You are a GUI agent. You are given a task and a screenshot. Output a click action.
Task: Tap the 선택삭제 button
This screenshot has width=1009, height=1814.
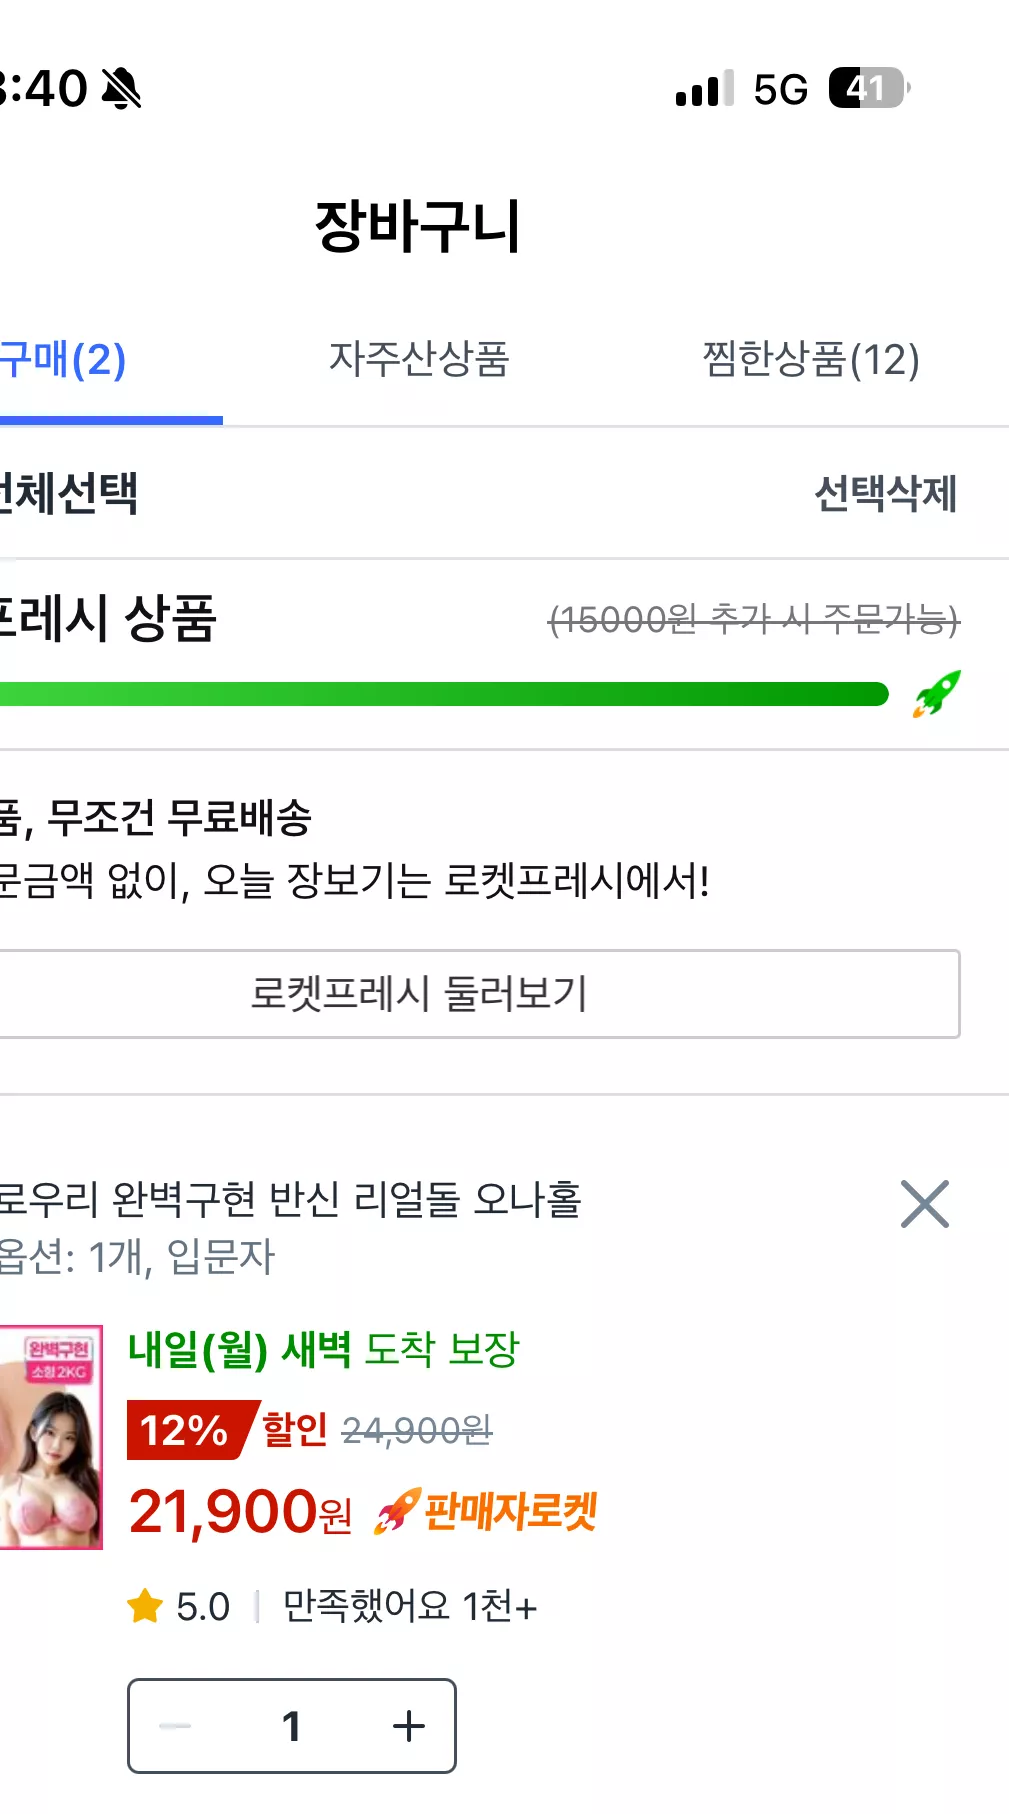[x=886, y=493]
